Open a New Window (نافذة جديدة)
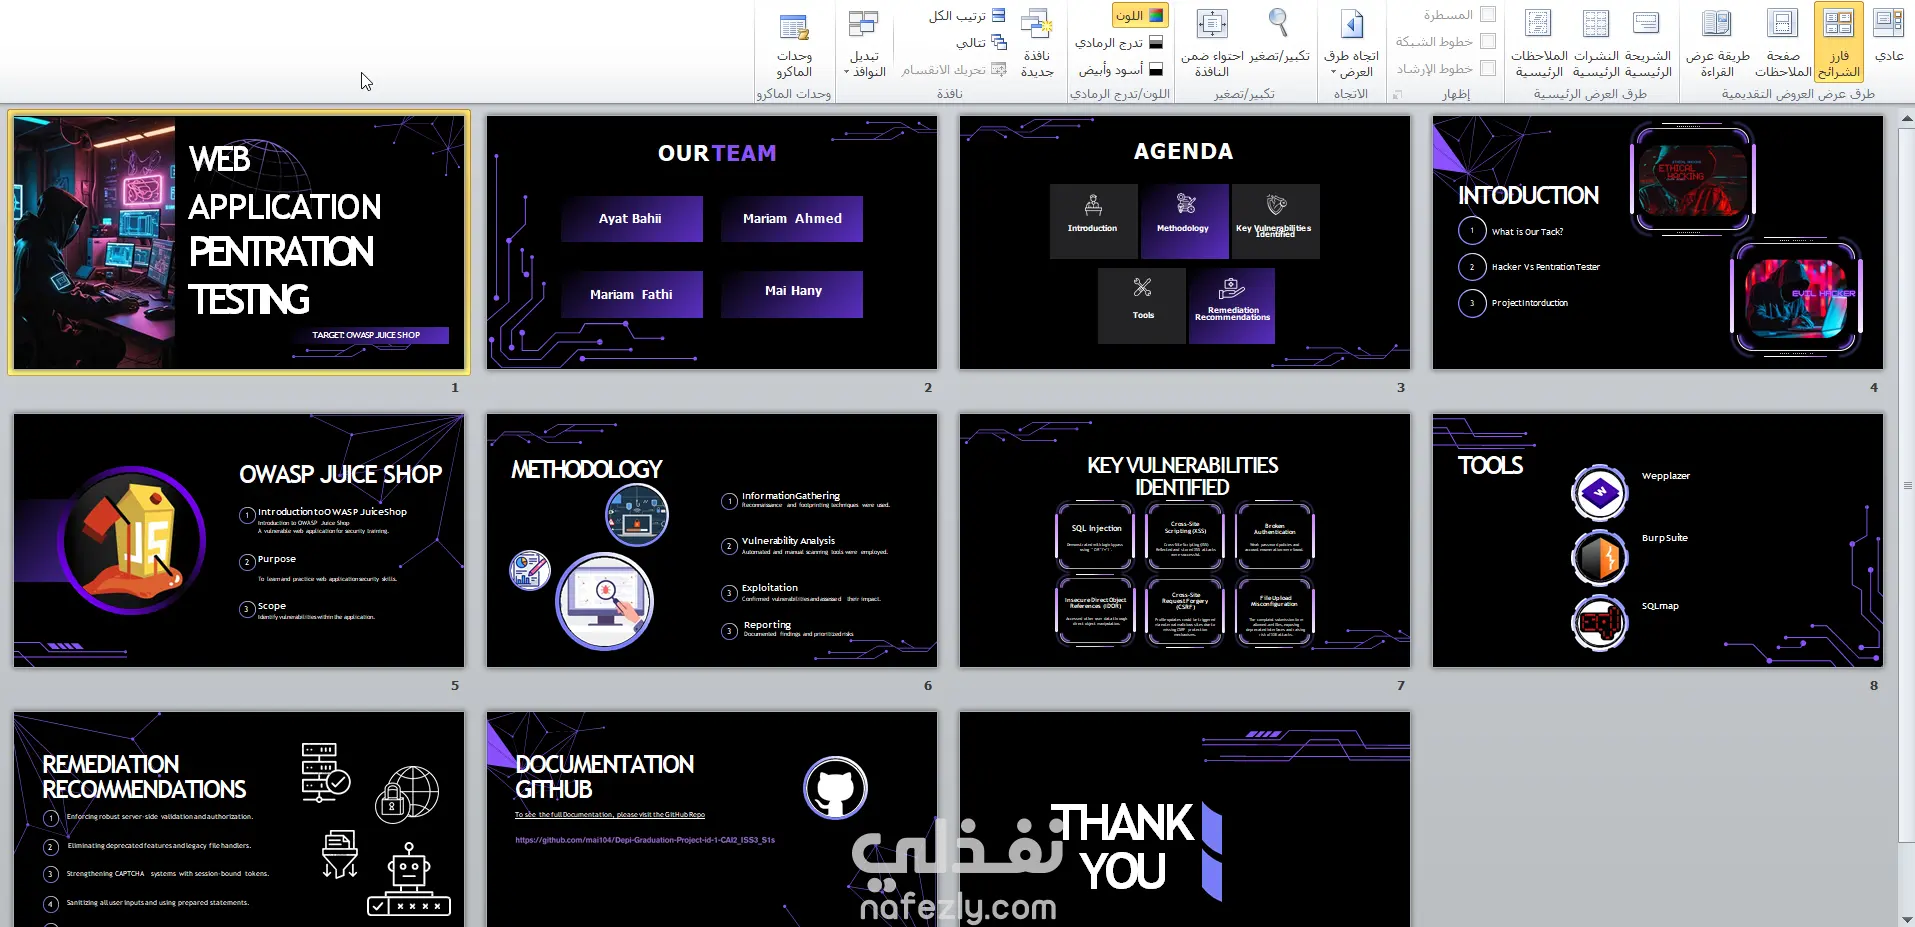 click(x=1036, y=42)
